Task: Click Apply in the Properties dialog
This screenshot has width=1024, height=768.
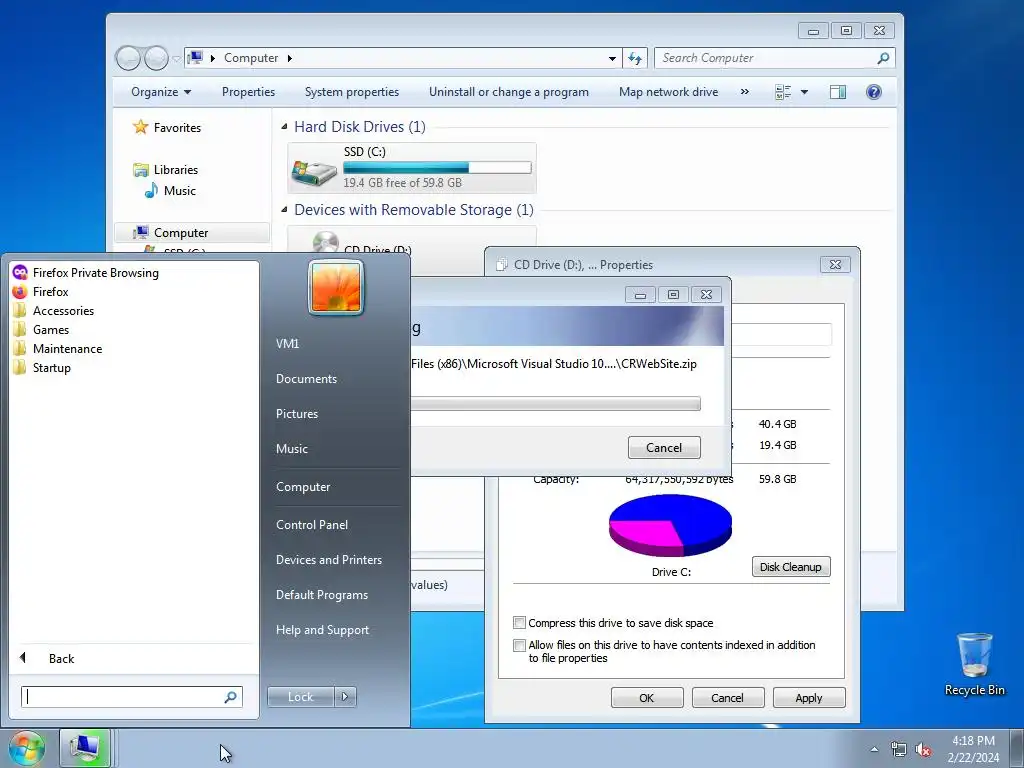Action: coord(809,697)
